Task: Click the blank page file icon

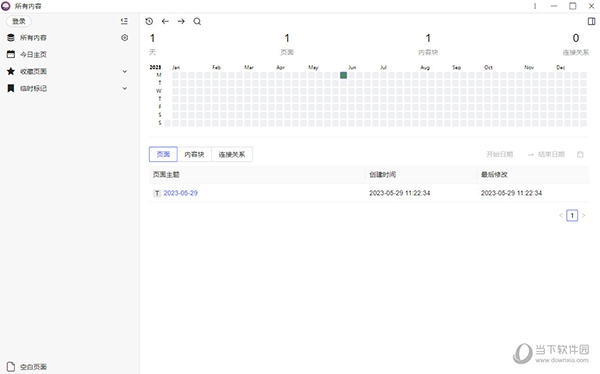Action: (11, 366)
